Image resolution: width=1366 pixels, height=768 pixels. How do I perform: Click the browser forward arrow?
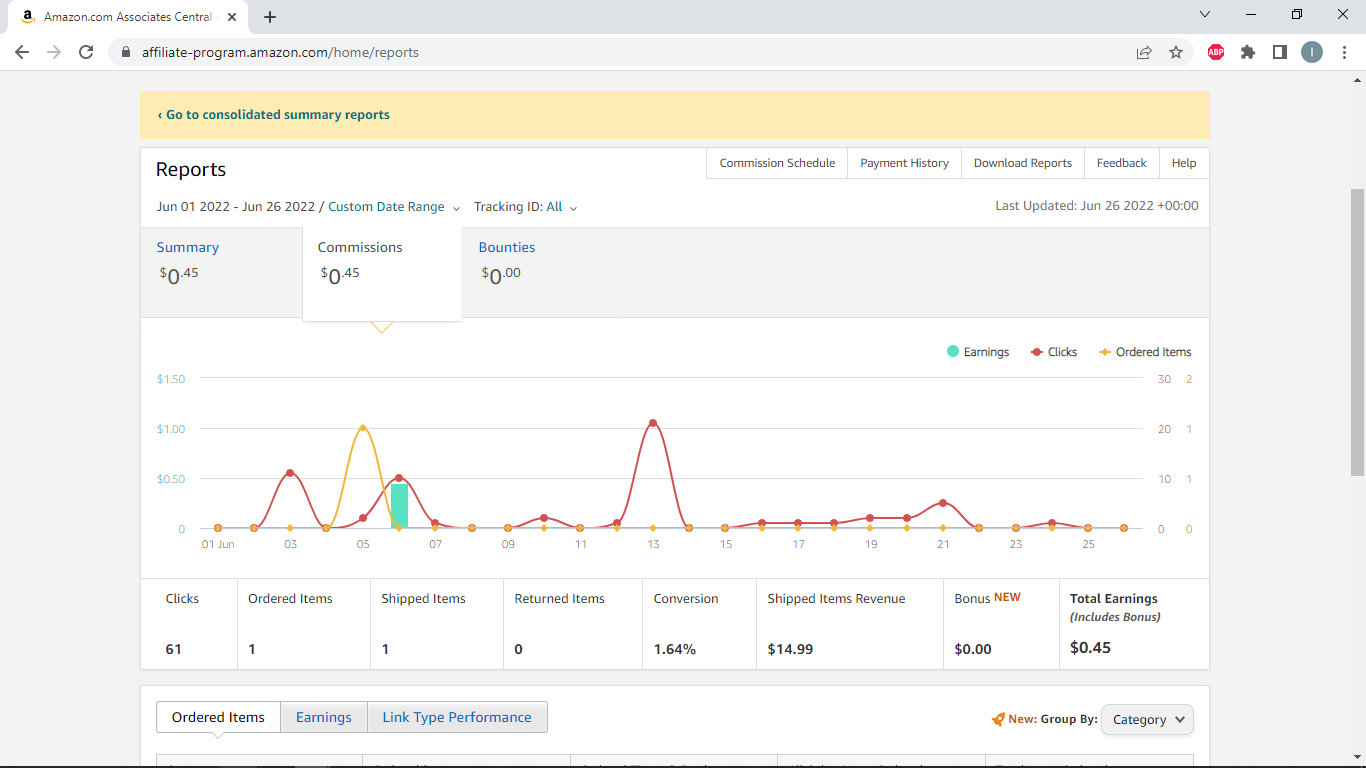coord(54,52)
